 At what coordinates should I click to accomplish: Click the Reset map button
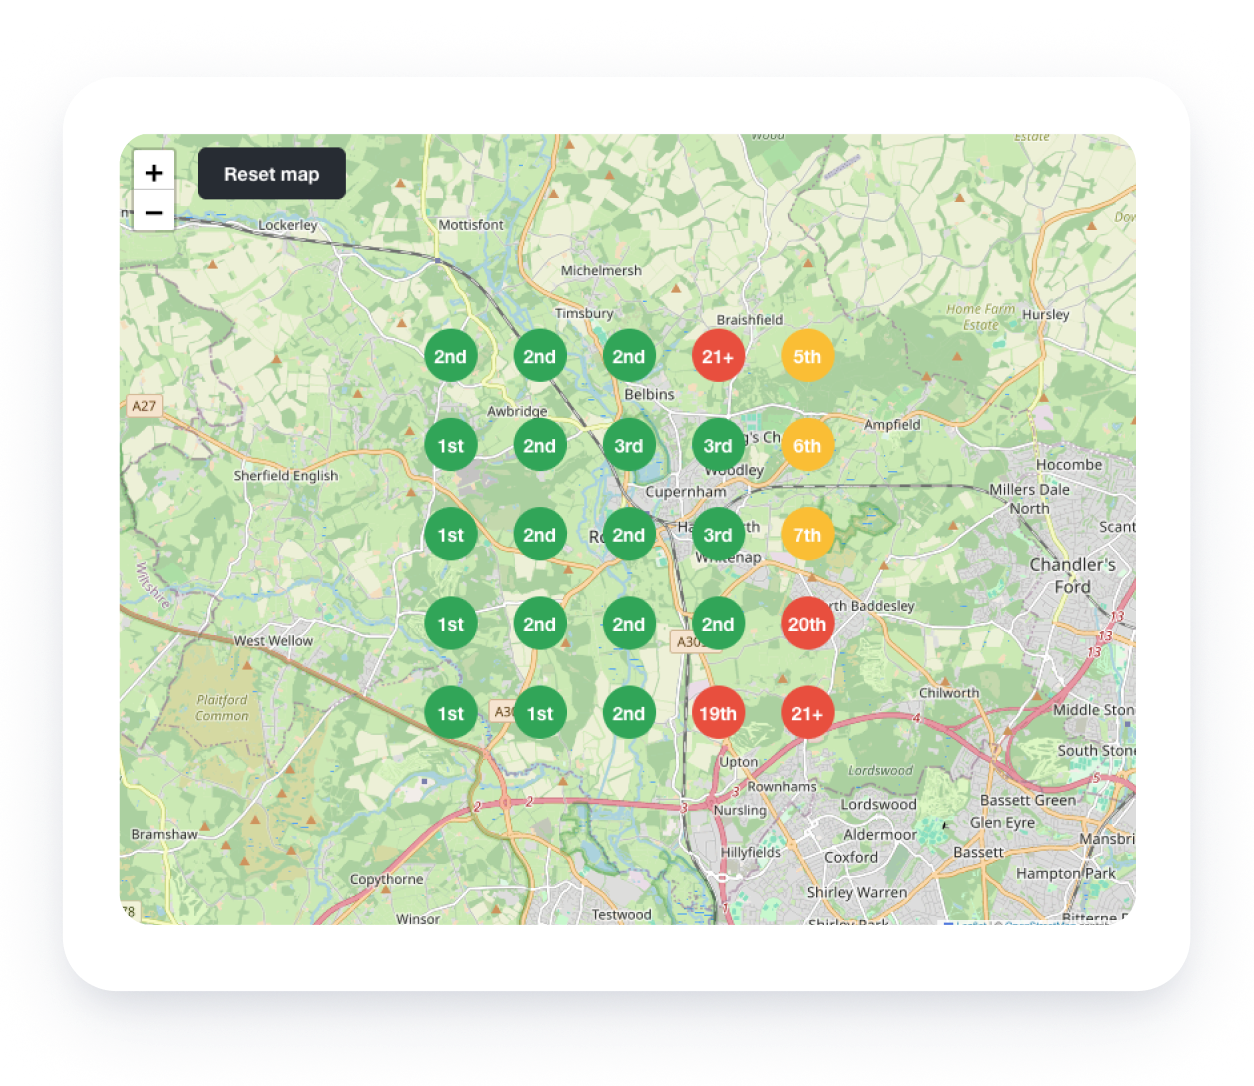272,174
